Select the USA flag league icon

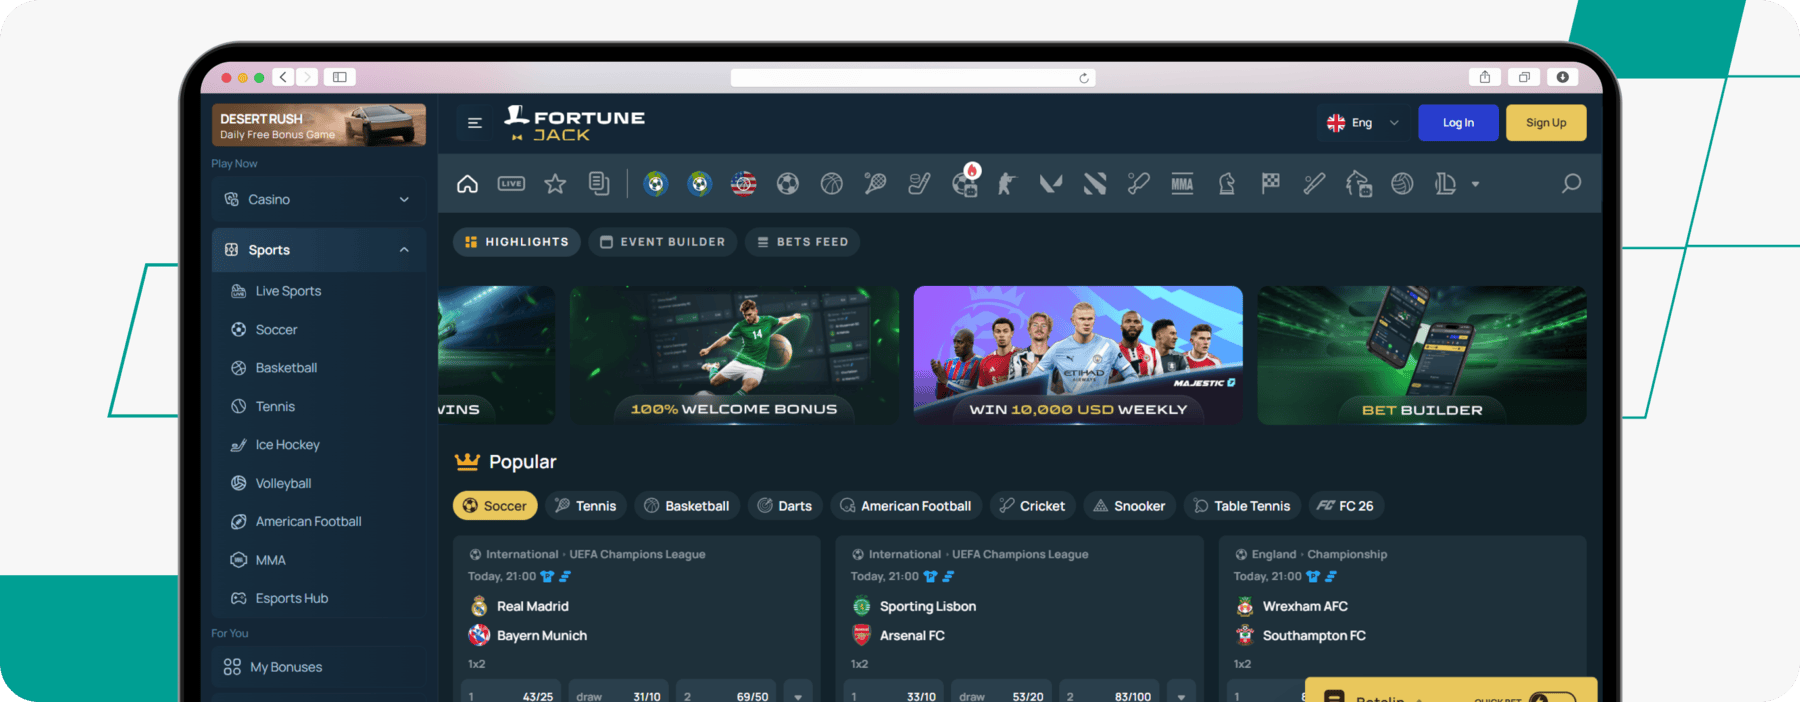[743, 184]
